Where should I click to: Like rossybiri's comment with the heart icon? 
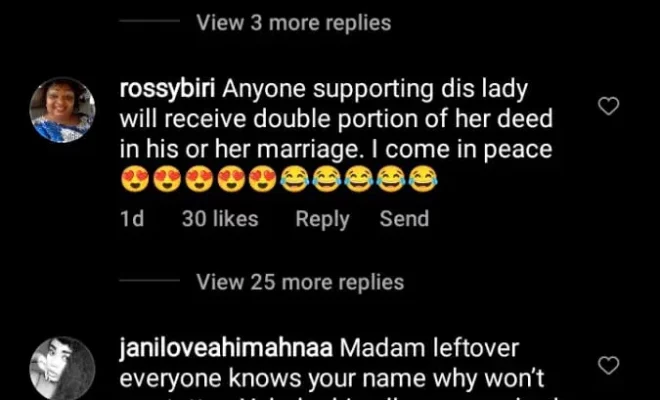coord(609,106)
